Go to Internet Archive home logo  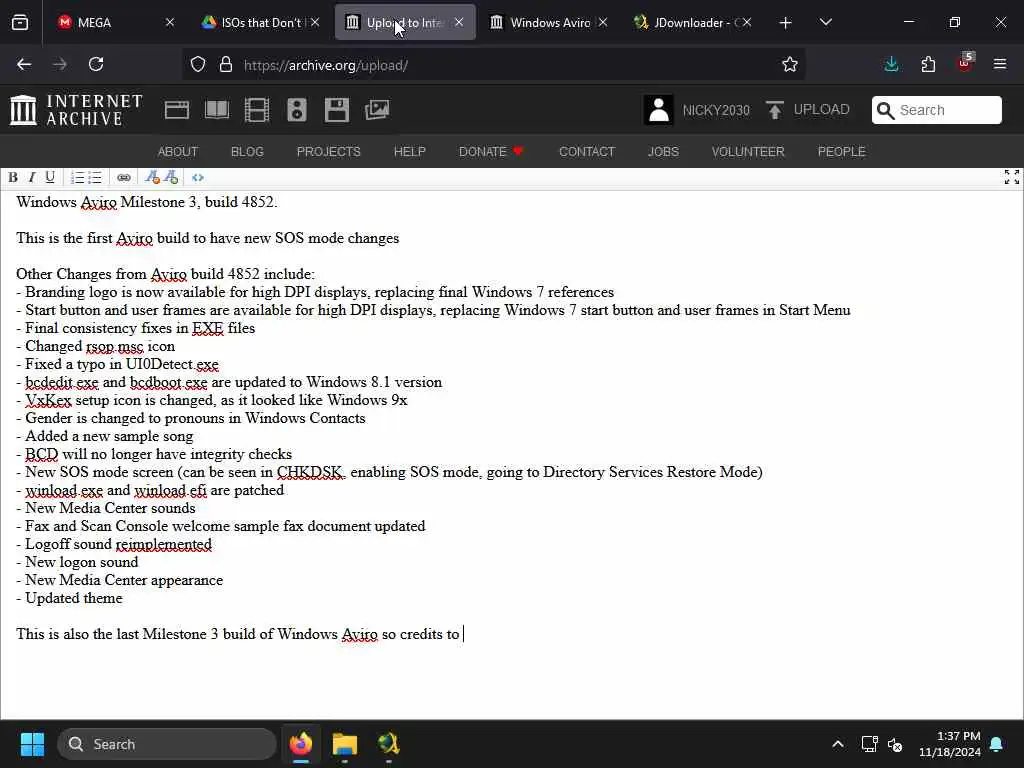click(x=76, y=110)
